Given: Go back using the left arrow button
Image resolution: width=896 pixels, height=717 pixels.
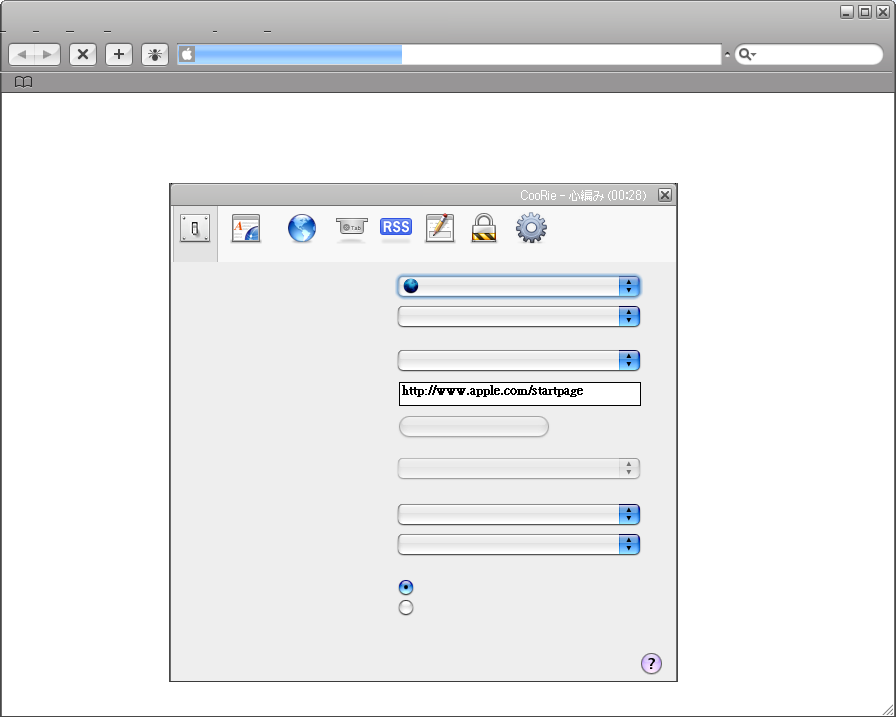Looking at the screenshot, I should (x=22, y=55).
